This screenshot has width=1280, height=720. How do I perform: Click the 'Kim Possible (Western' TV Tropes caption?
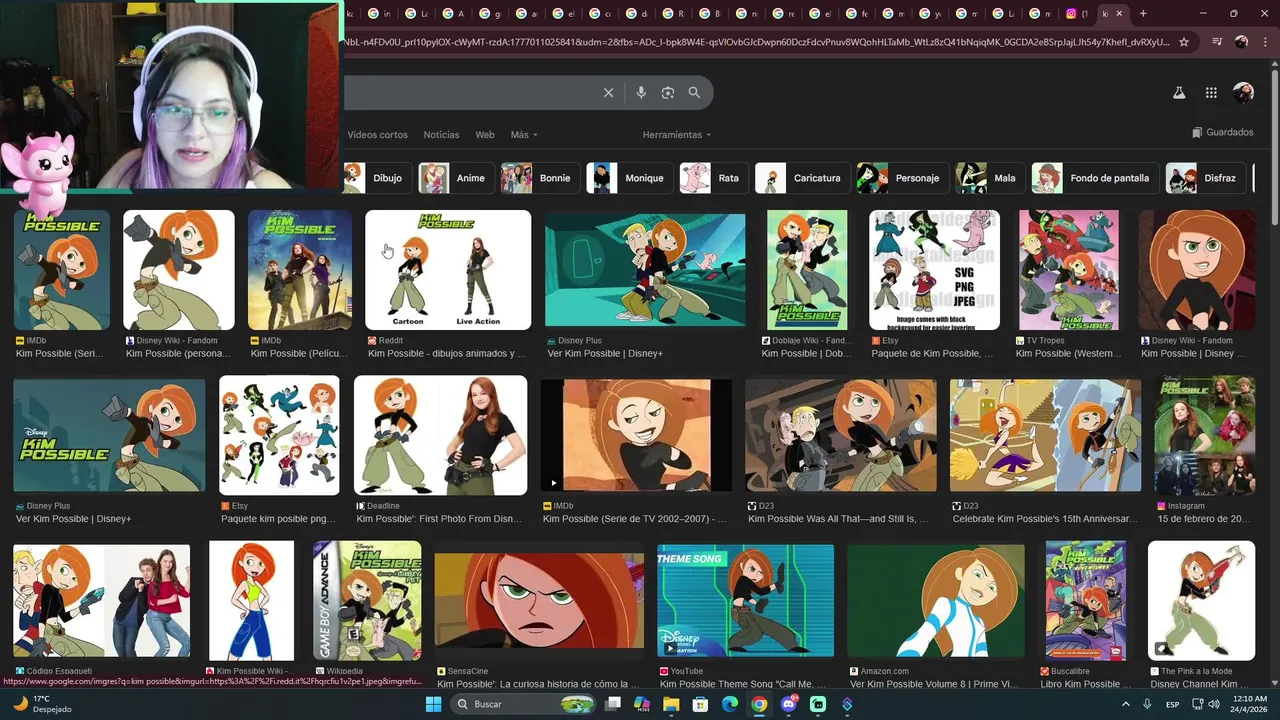click(1069, 353)
